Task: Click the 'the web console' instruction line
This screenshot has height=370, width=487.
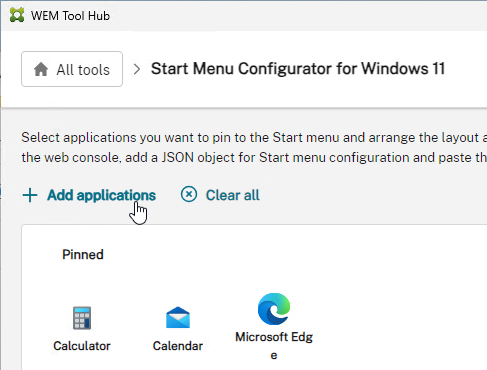Action: click(x=254, y=157)
